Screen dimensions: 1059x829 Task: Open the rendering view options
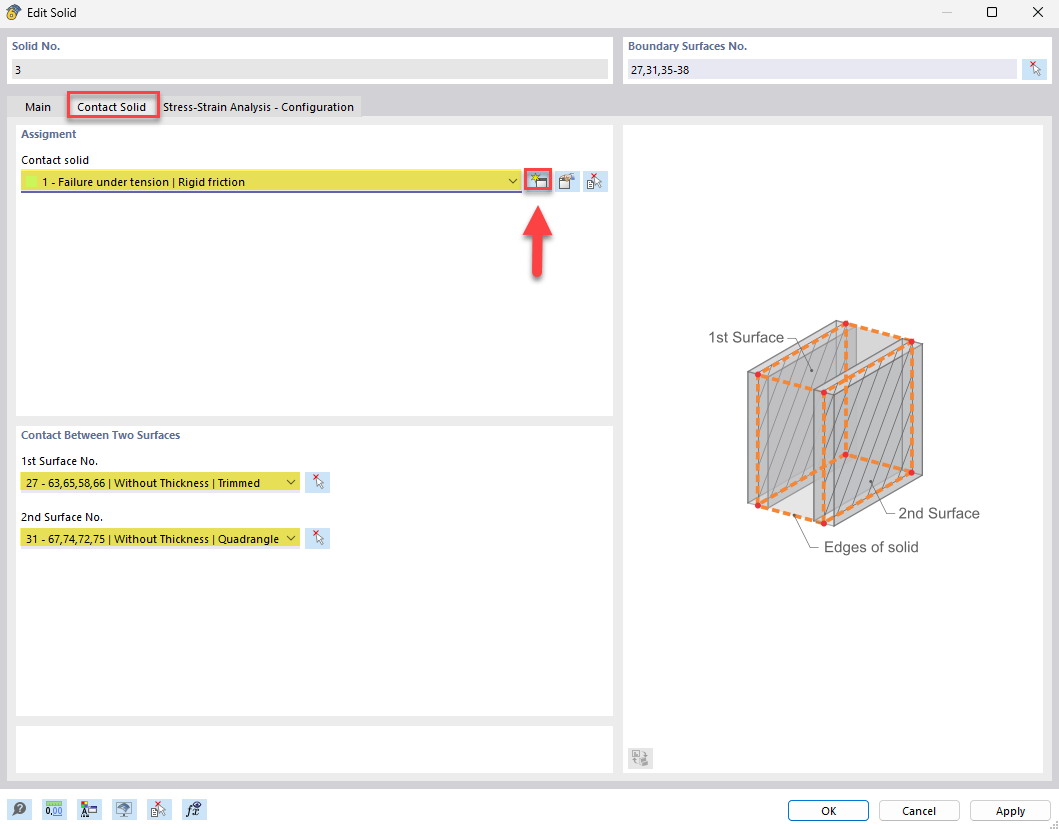(124, 809)
